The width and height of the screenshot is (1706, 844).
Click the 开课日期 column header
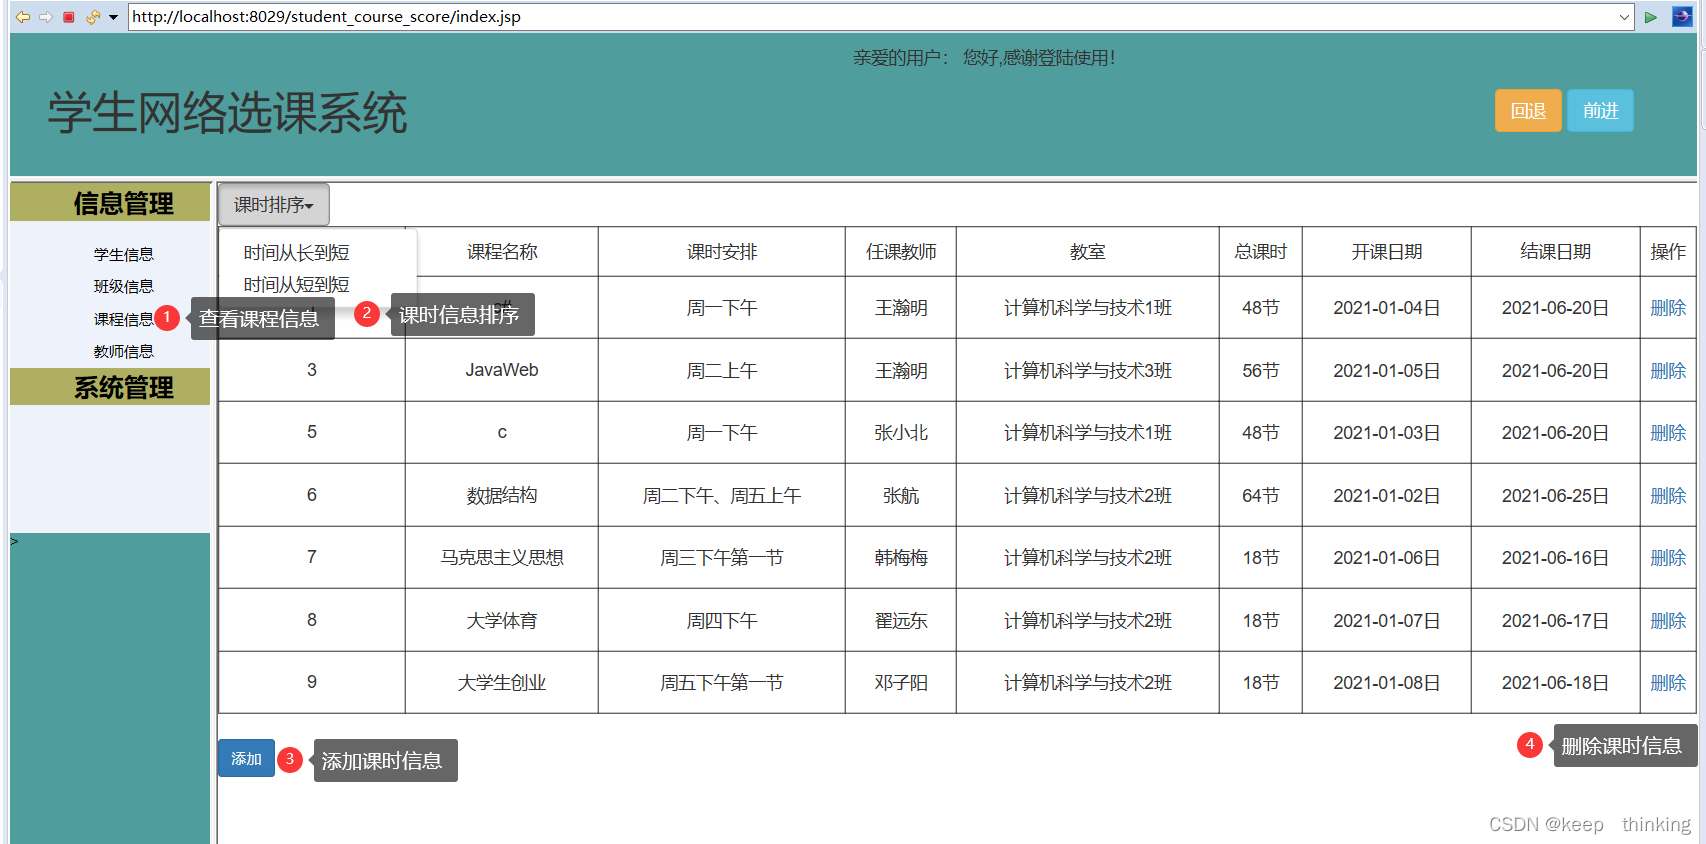1387,252
